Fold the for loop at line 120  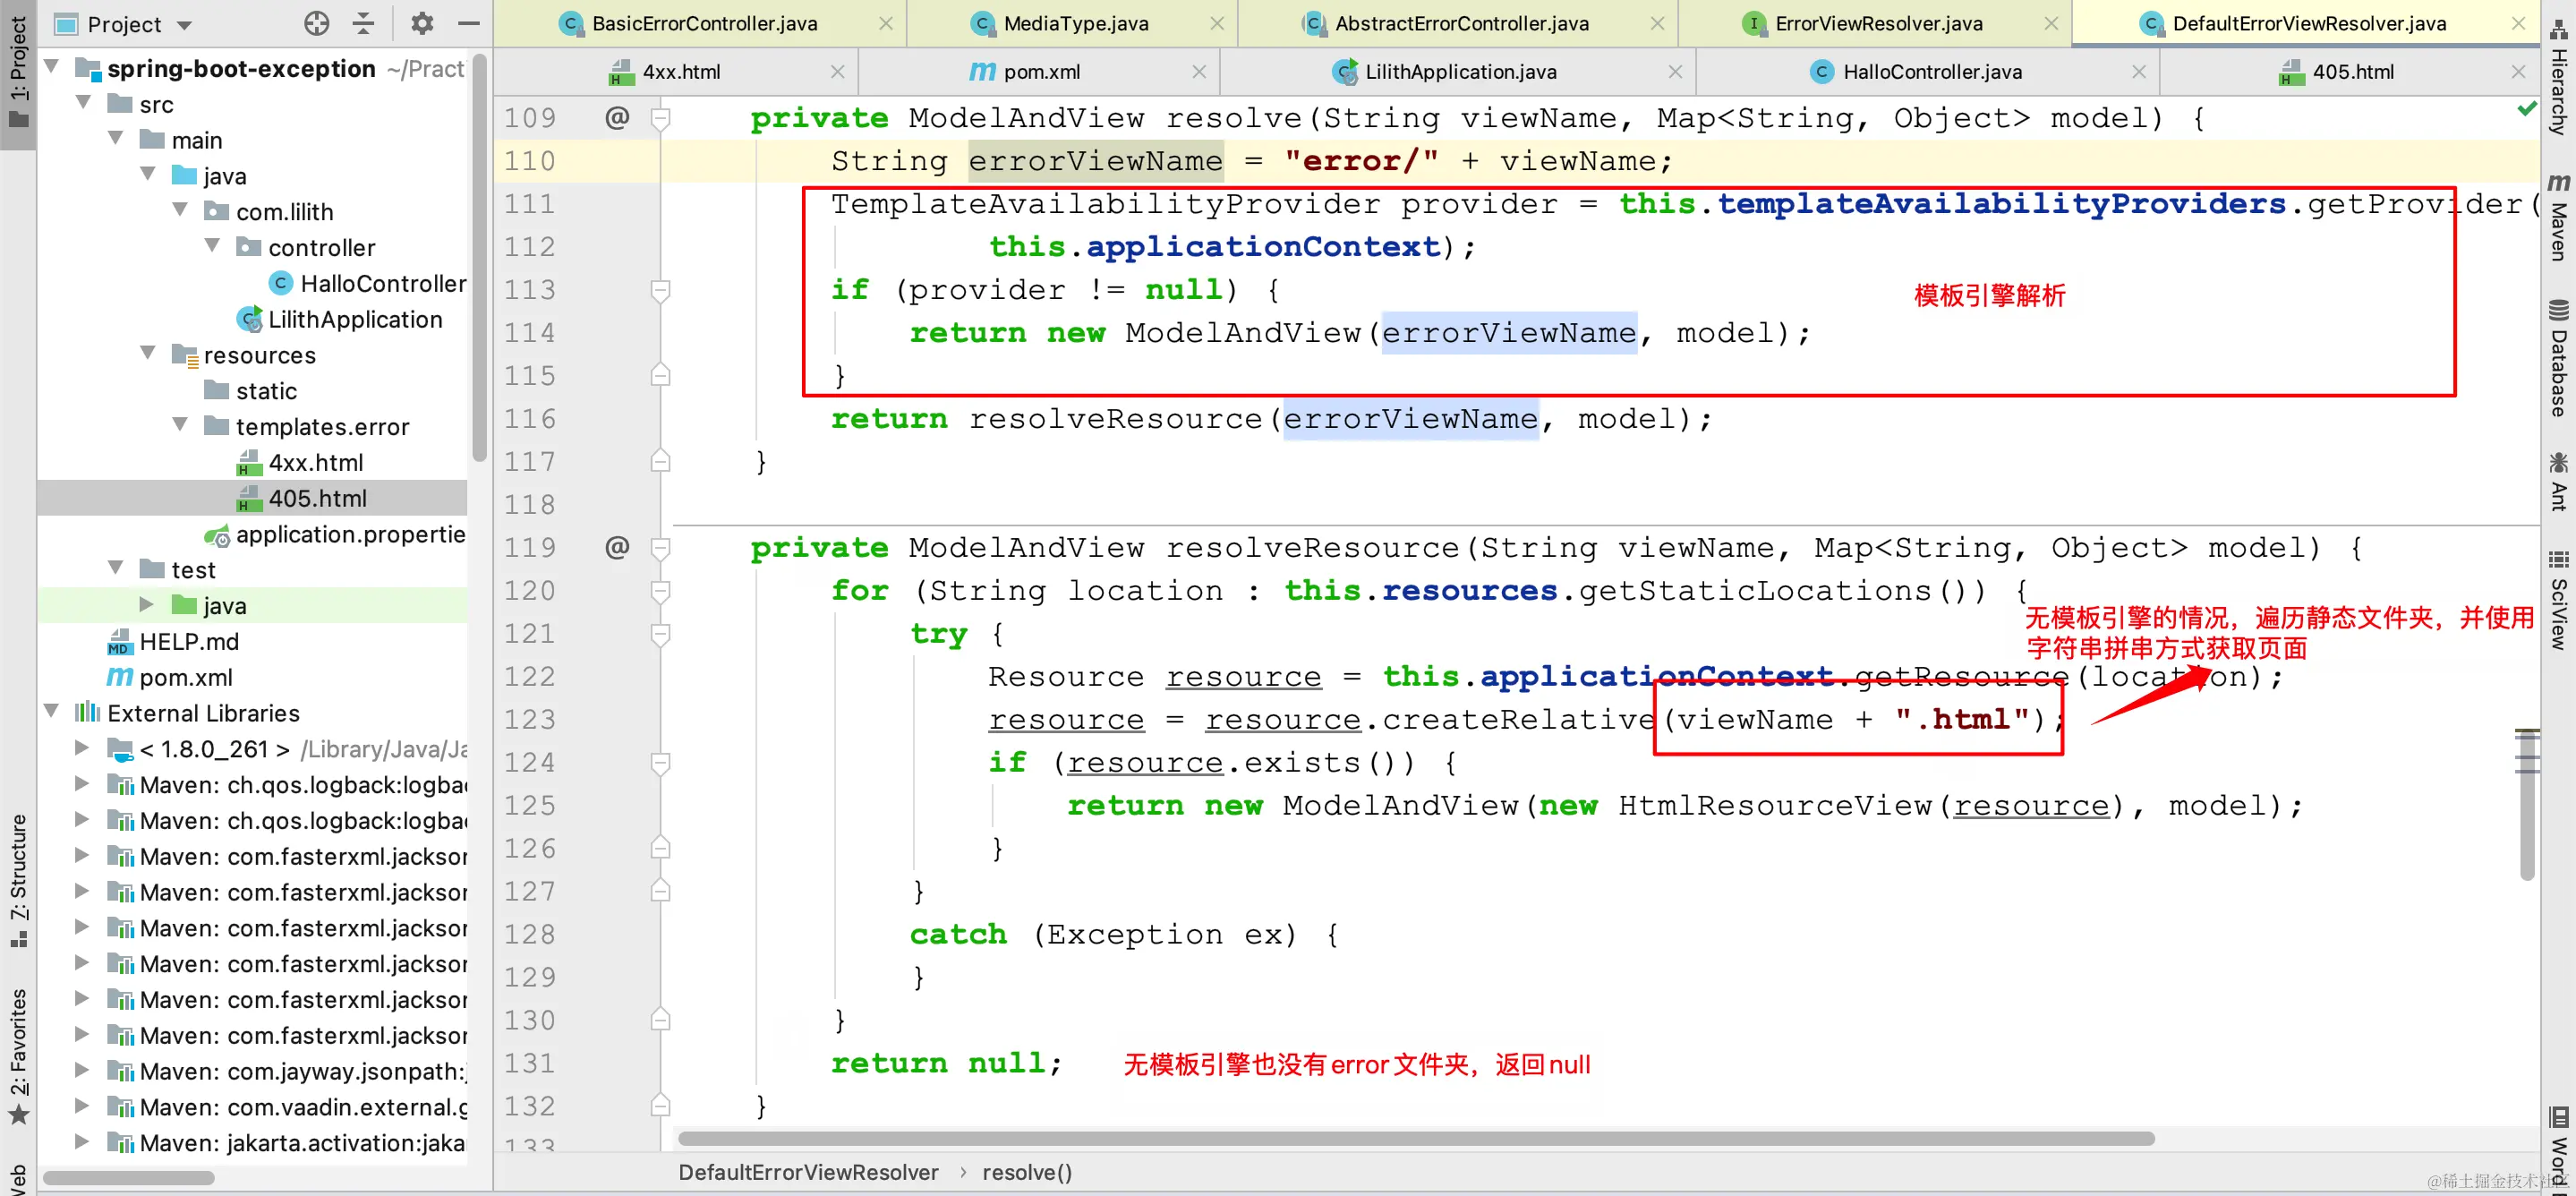click(660, 592)
